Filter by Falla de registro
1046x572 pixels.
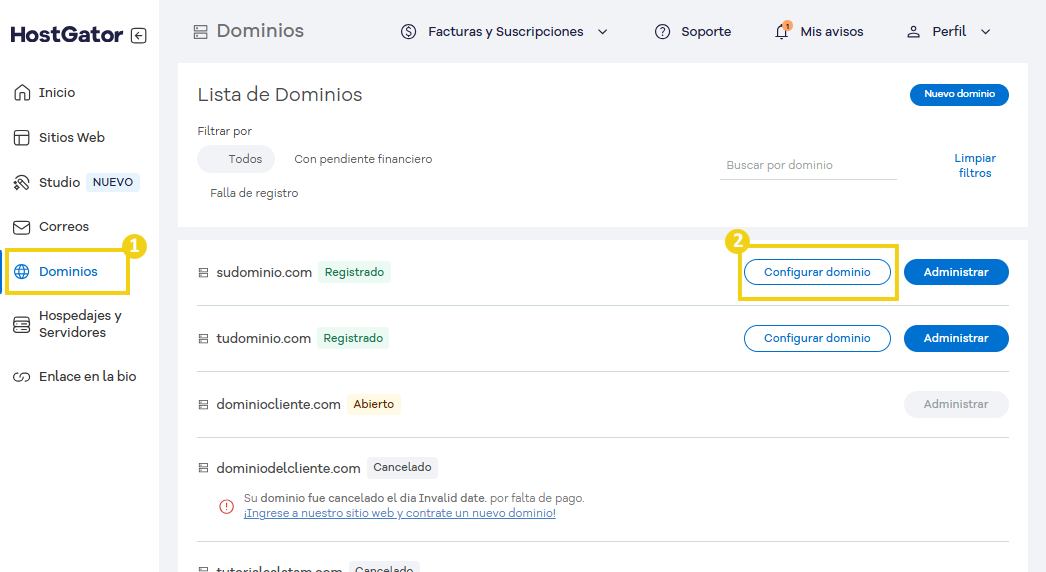point(254,193)
